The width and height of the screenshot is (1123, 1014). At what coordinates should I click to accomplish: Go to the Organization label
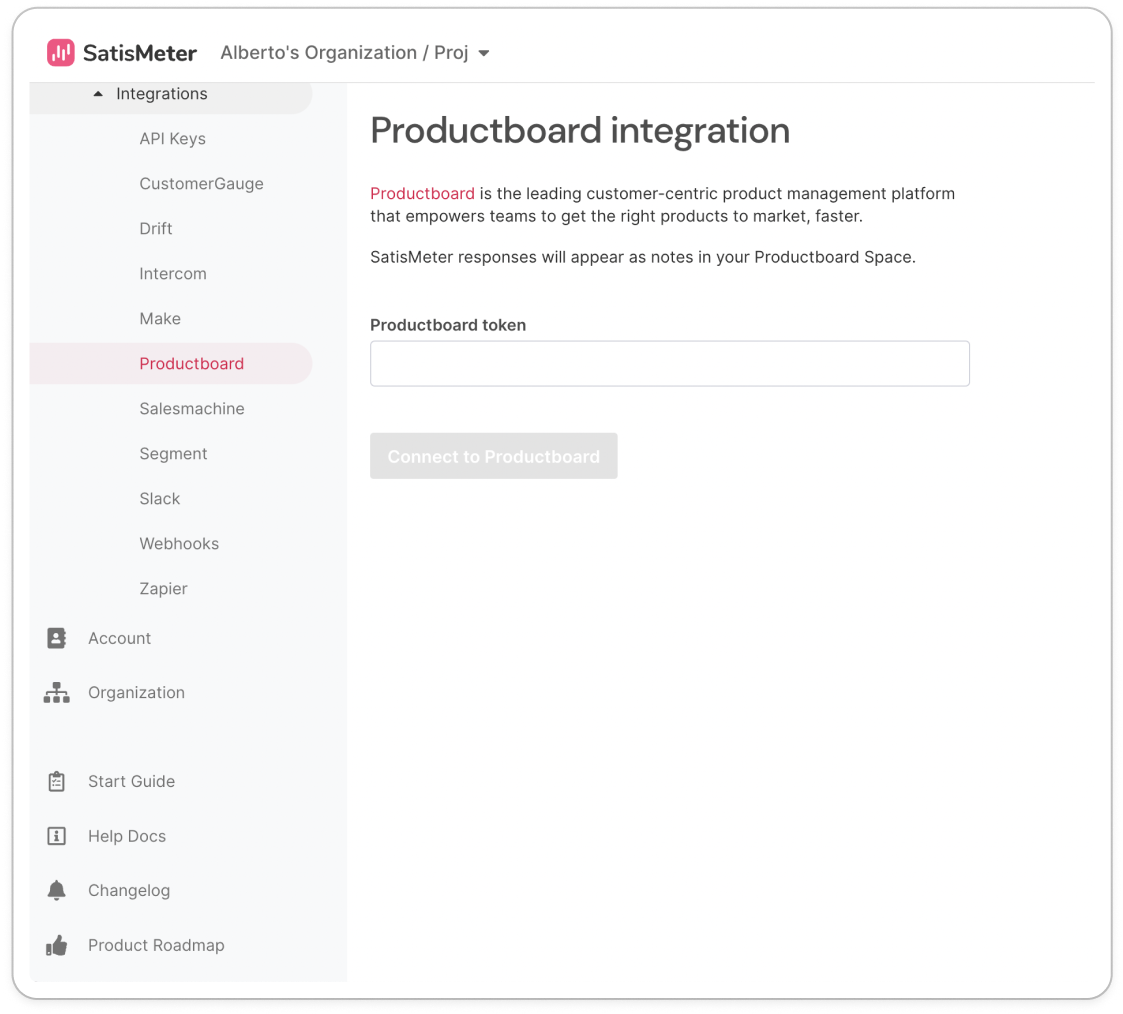coord(136,692)
